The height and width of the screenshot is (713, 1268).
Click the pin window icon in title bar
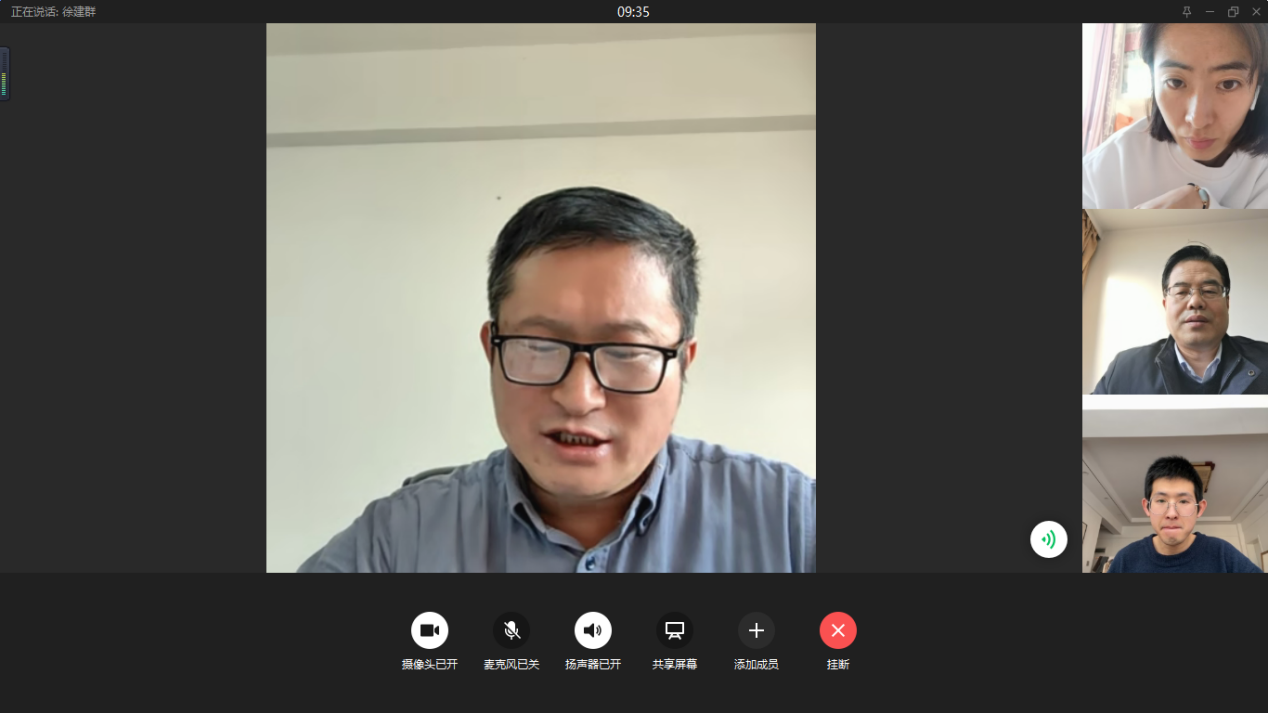[1187, 12]
